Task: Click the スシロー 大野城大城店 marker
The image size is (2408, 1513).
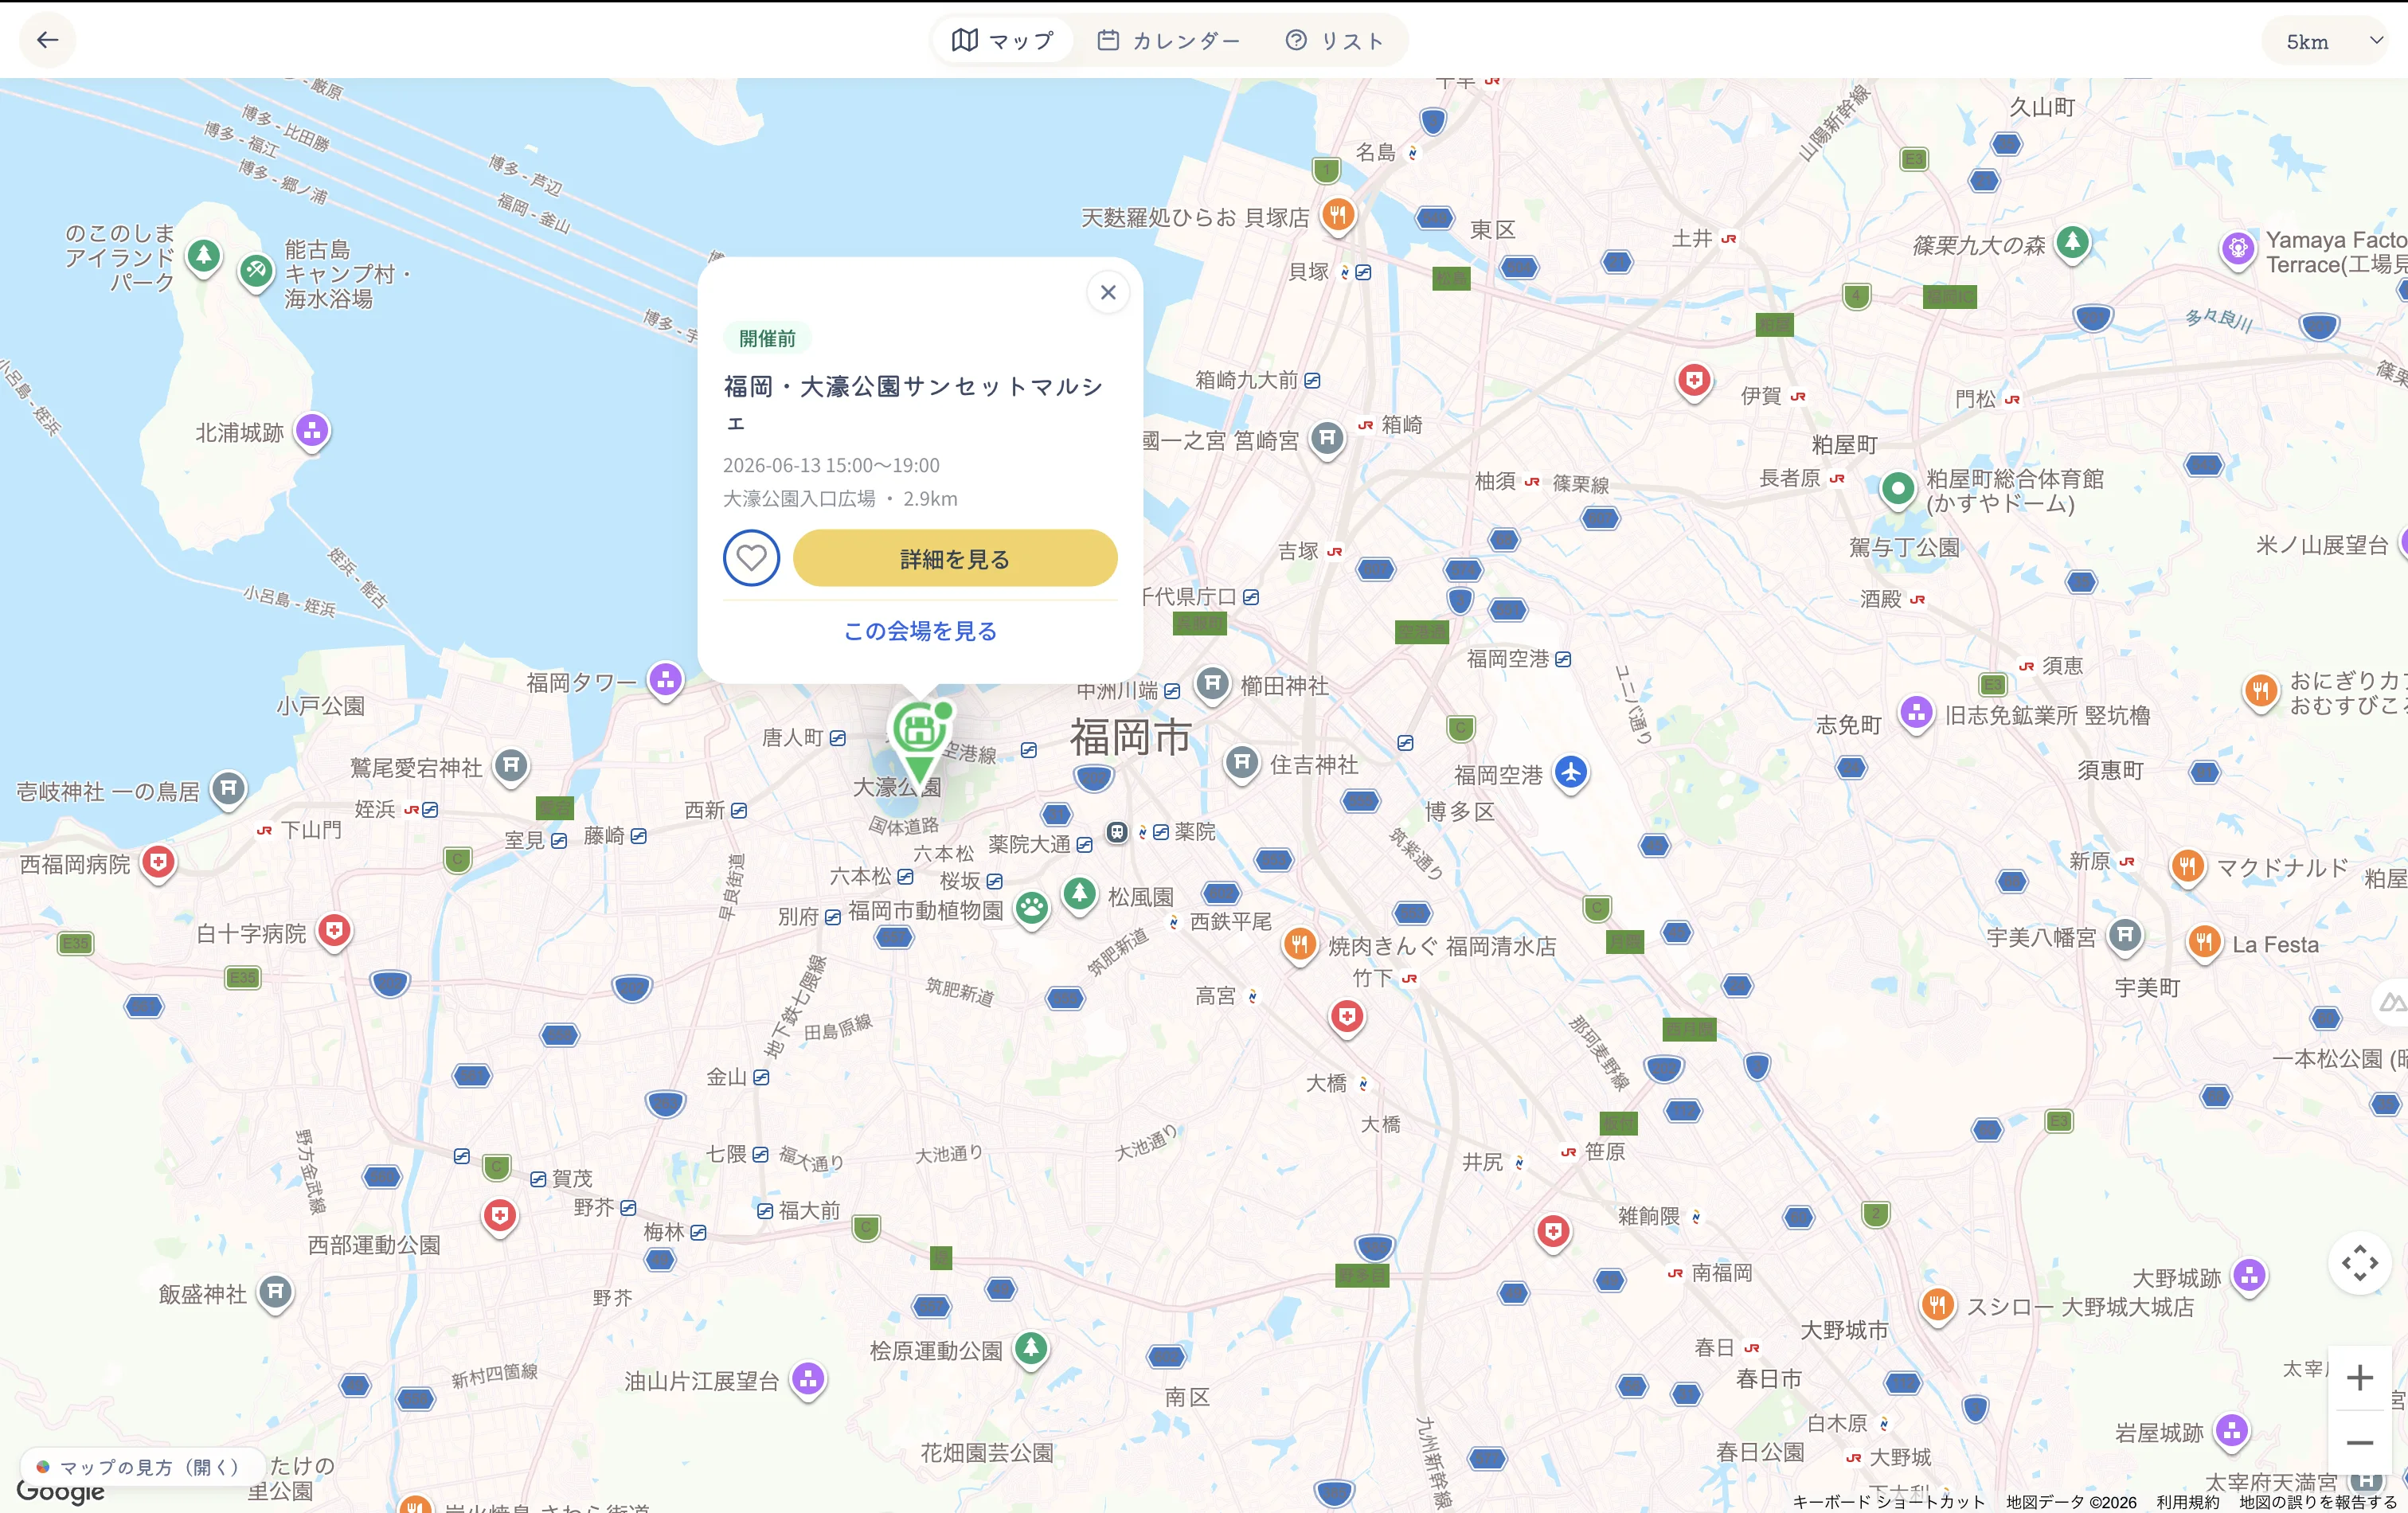Action: (1938, 1305)
